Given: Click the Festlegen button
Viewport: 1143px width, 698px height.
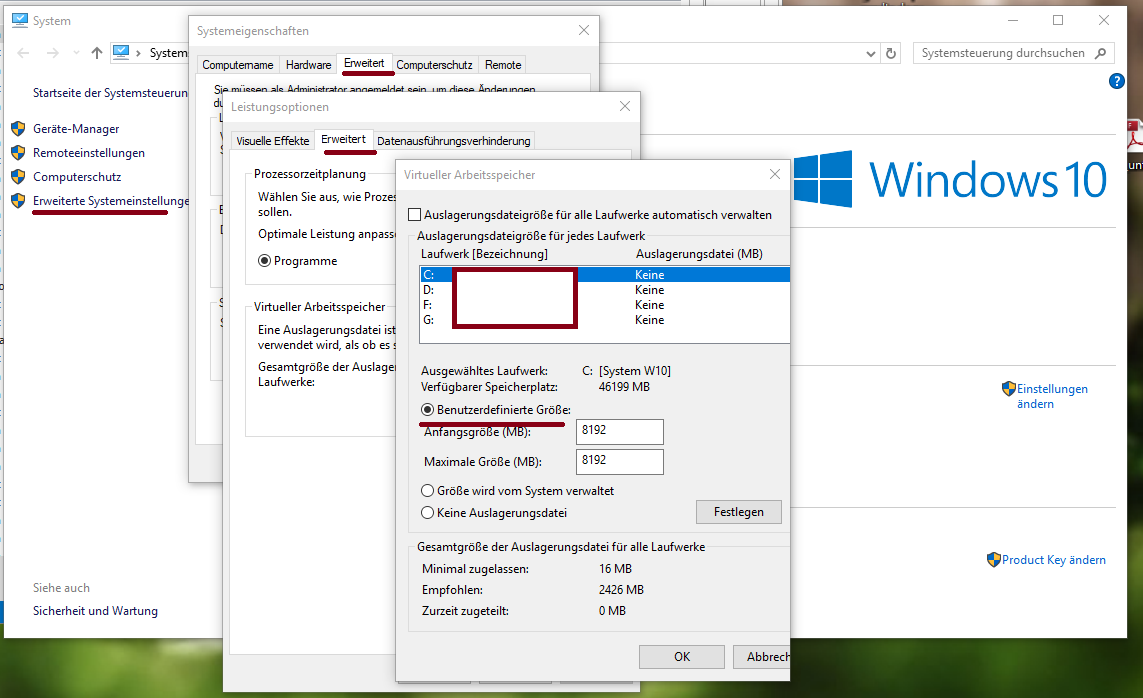Looking at the screenshot, I should pyautogui.click(x=738, y=512).
